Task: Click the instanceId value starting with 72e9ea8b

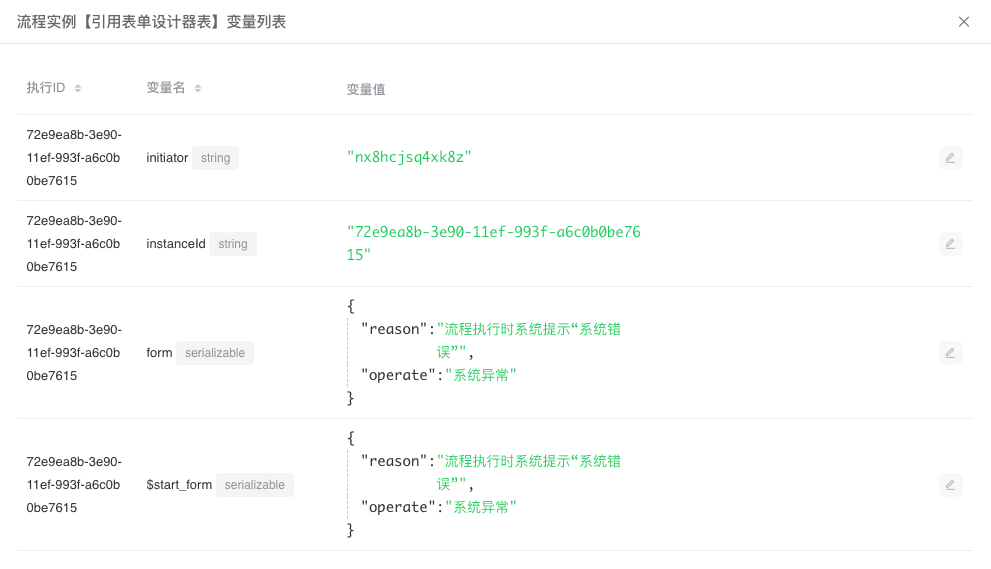Action: 493,232
